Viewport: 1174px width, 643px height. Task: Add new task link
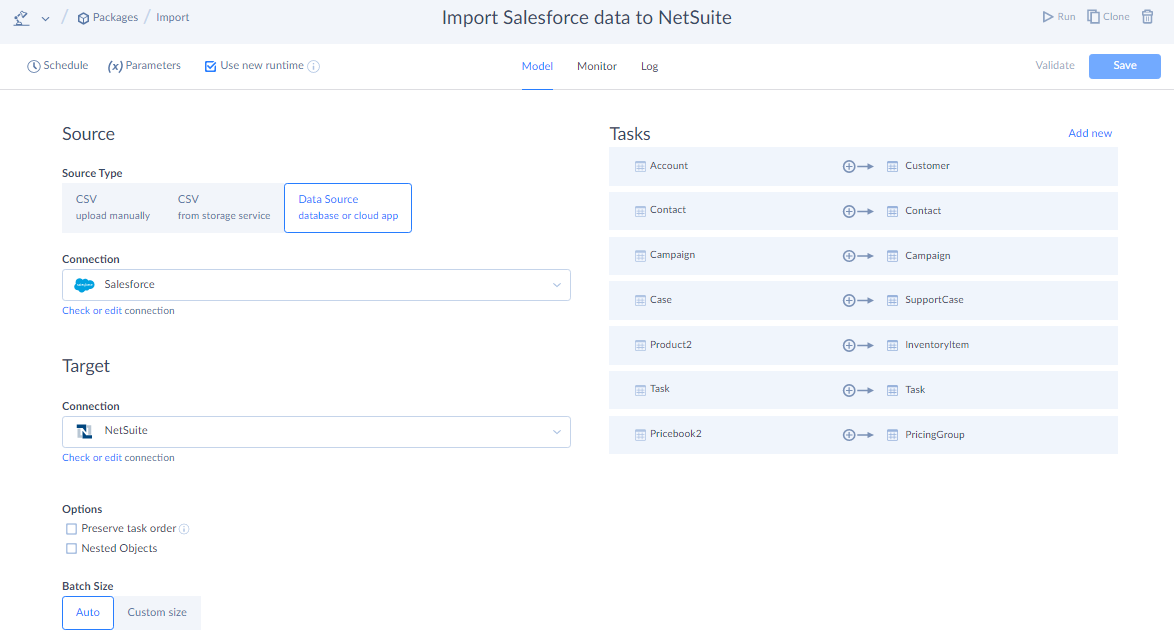coord(1089,133)
